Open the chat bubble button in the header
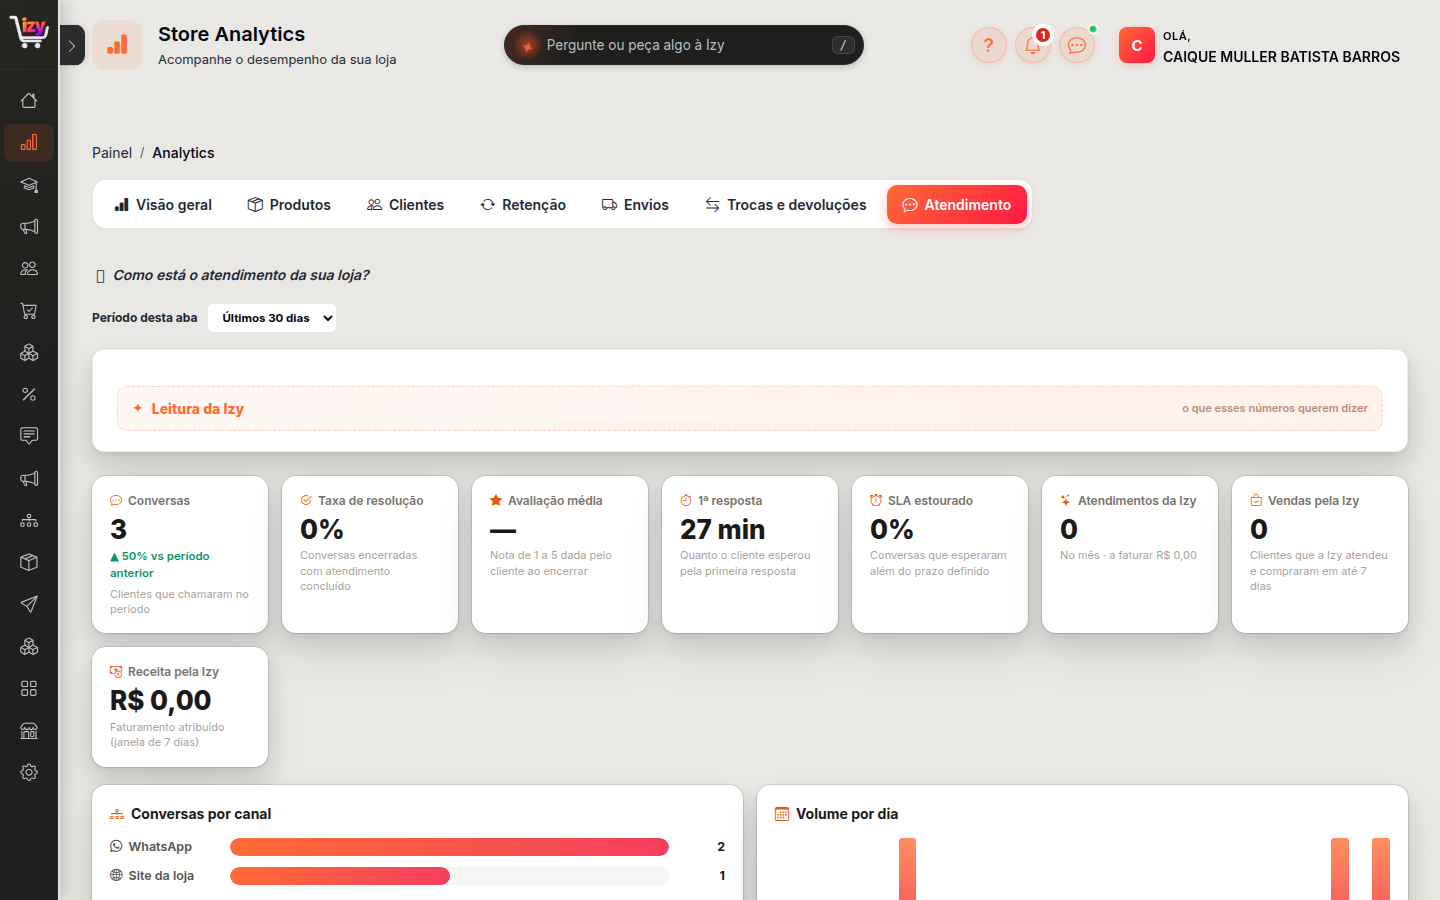This screenshot has width=1440, height=900. pos(1077,45)
